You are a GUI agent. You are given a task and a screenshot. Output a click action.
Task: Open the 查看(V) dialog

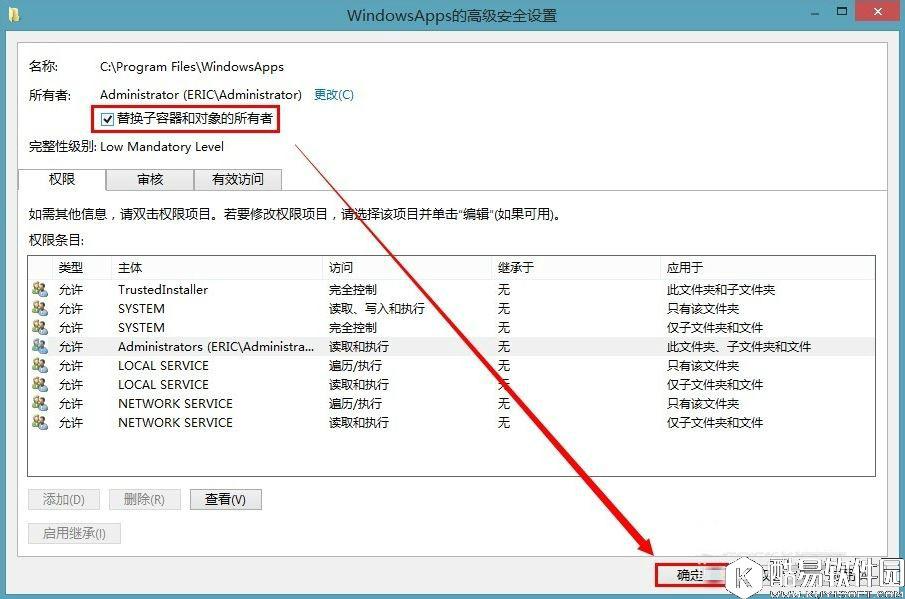coord(226,498)
